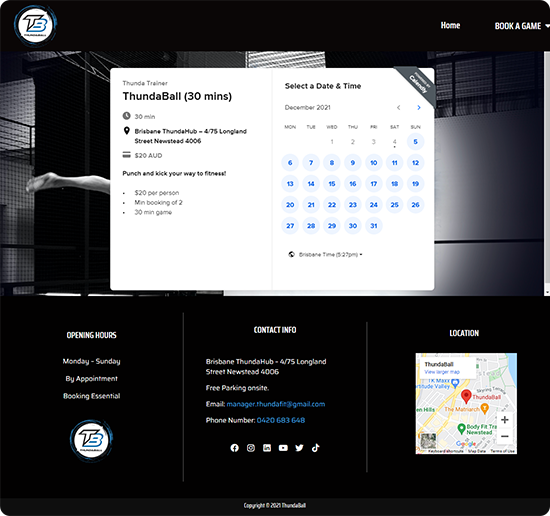Image resolution: width=550 pixels, height=516 pixels.
Task: Choose December 29 date
Action: 332,226
